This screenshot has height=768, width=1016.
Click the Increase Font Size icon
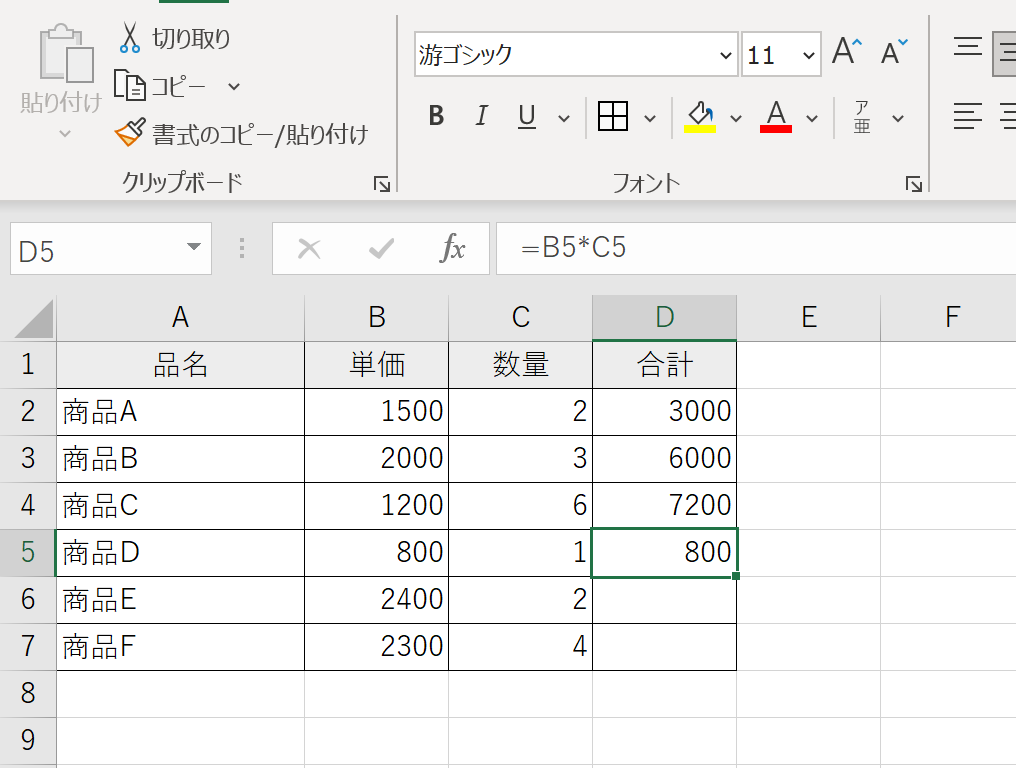(x=846, y=53)
